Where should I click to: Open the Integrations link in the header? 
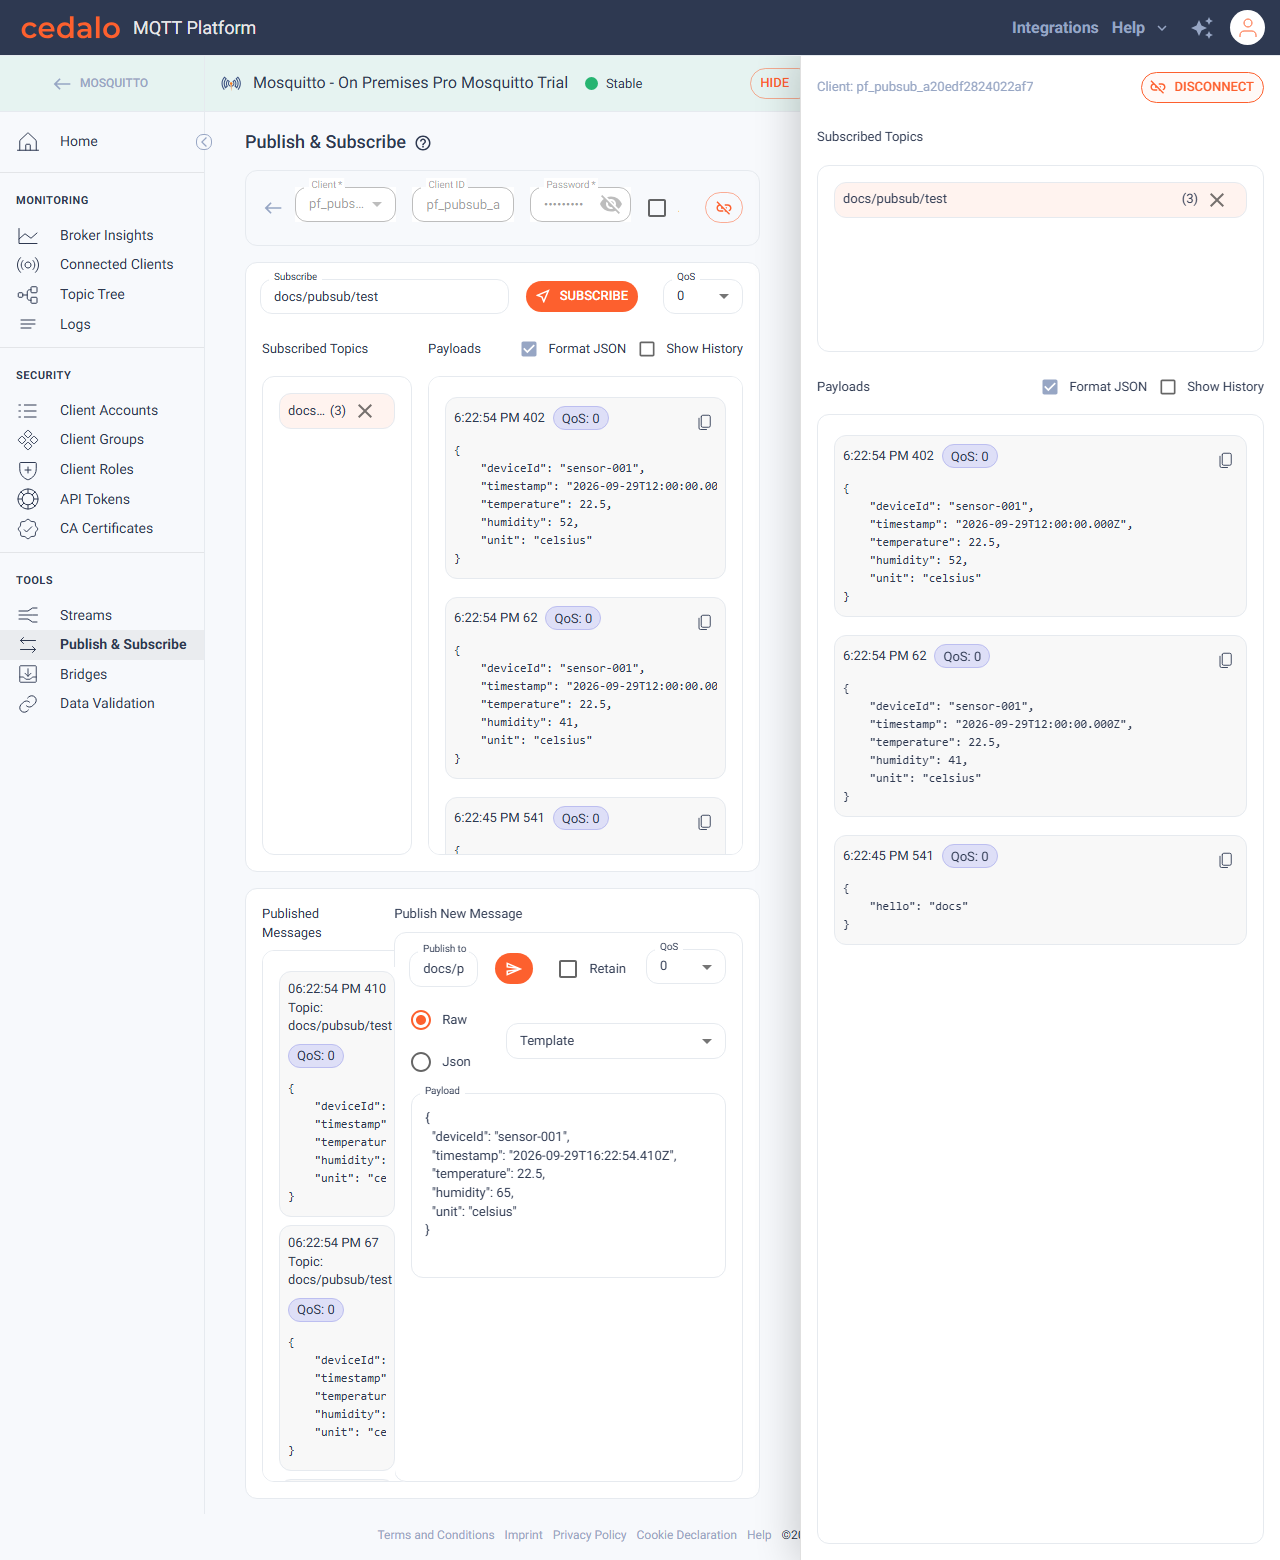pos(1055,28)
